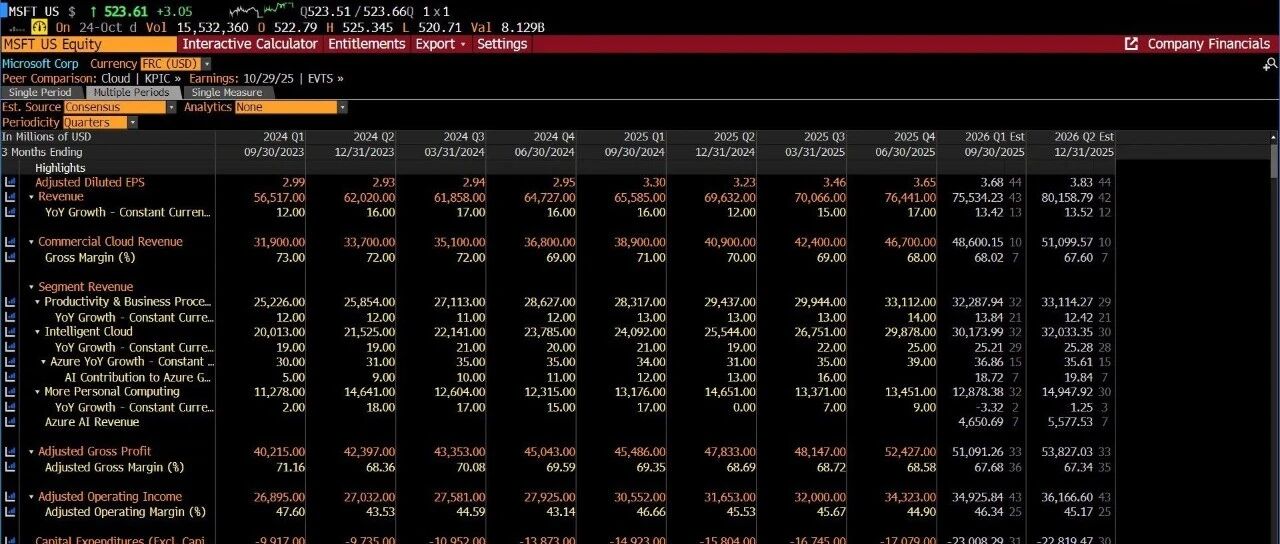Open the Entitlements menu item

click(x=367, y=44)
